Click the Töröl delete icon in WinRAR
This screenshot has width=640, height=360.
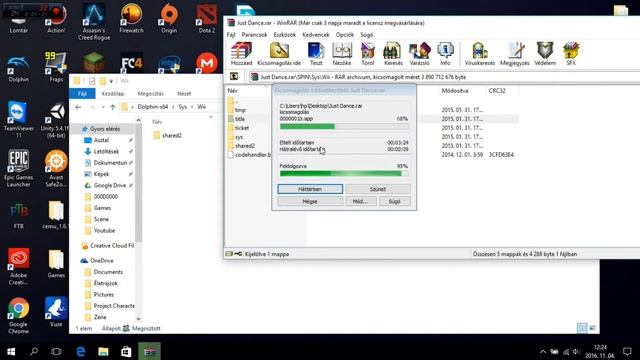pos(368,54)
